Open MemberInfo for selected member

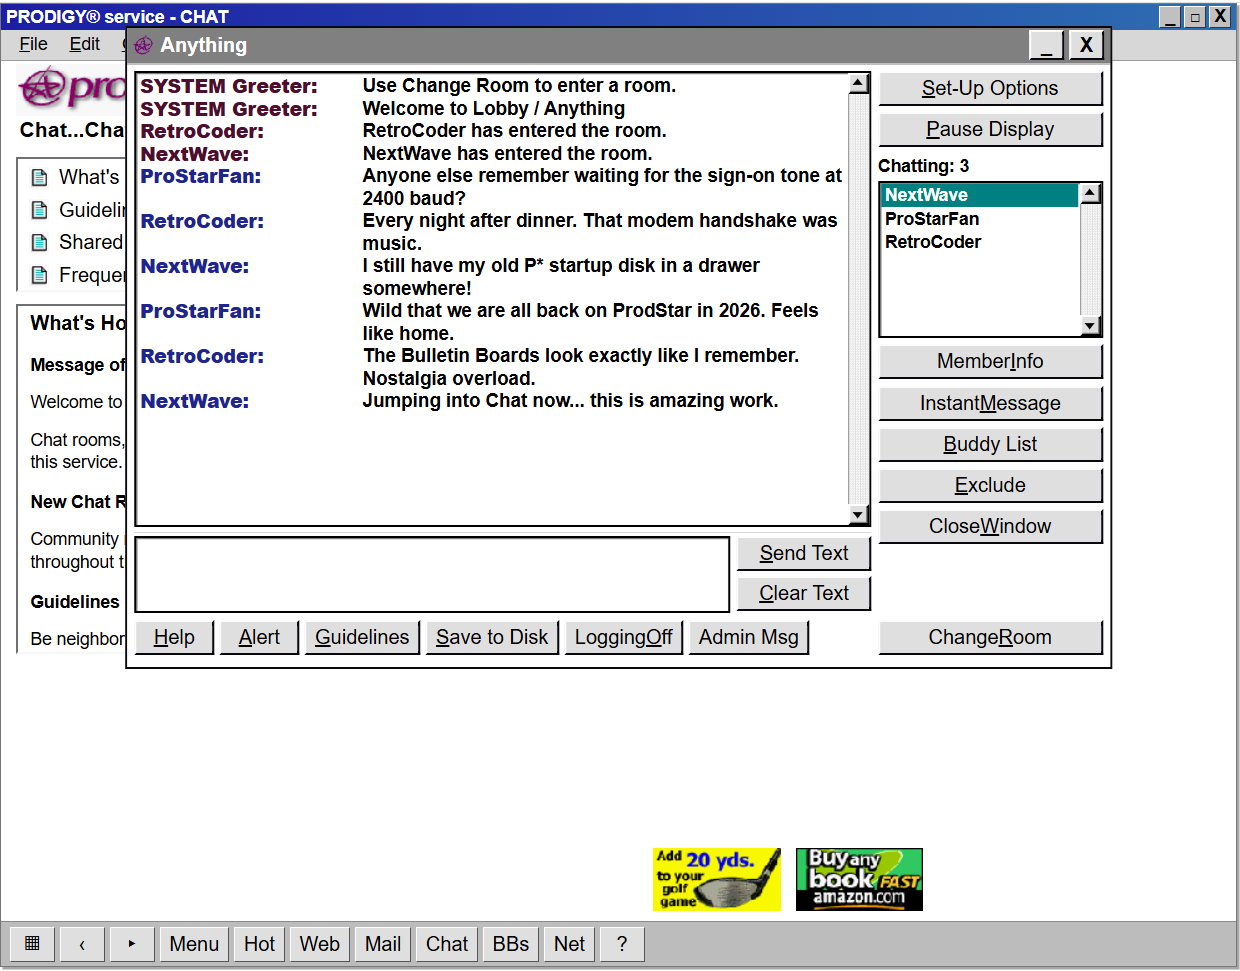990,361
